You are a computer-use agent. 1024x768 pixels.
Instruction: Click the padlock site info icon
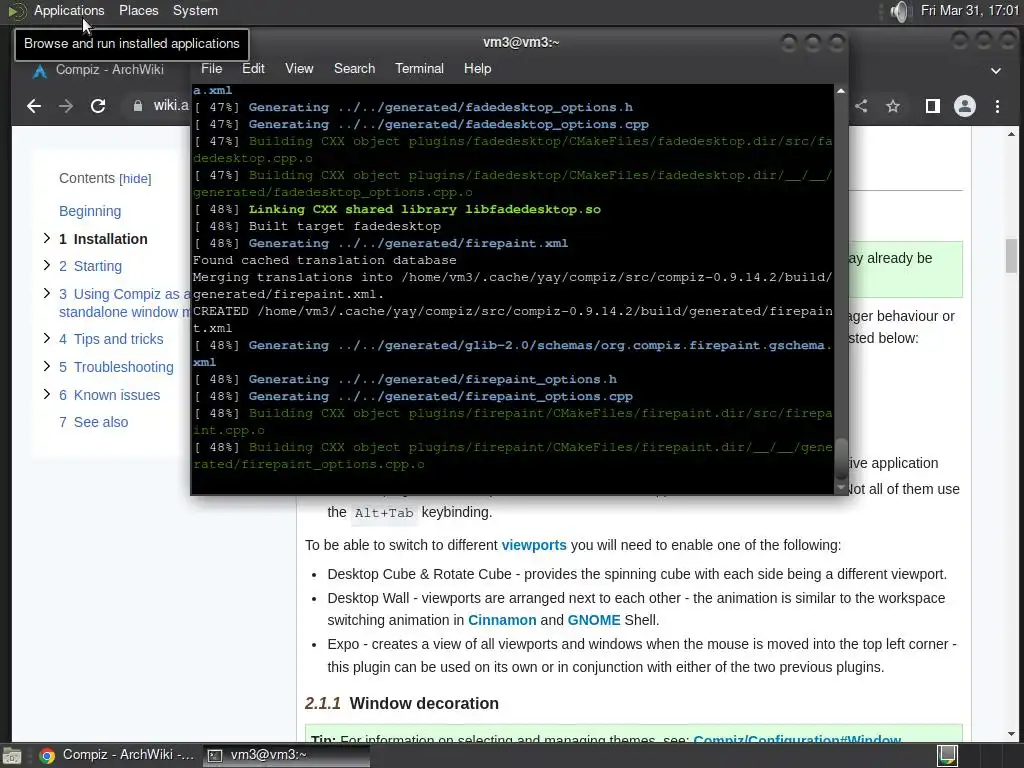(138, 106)
